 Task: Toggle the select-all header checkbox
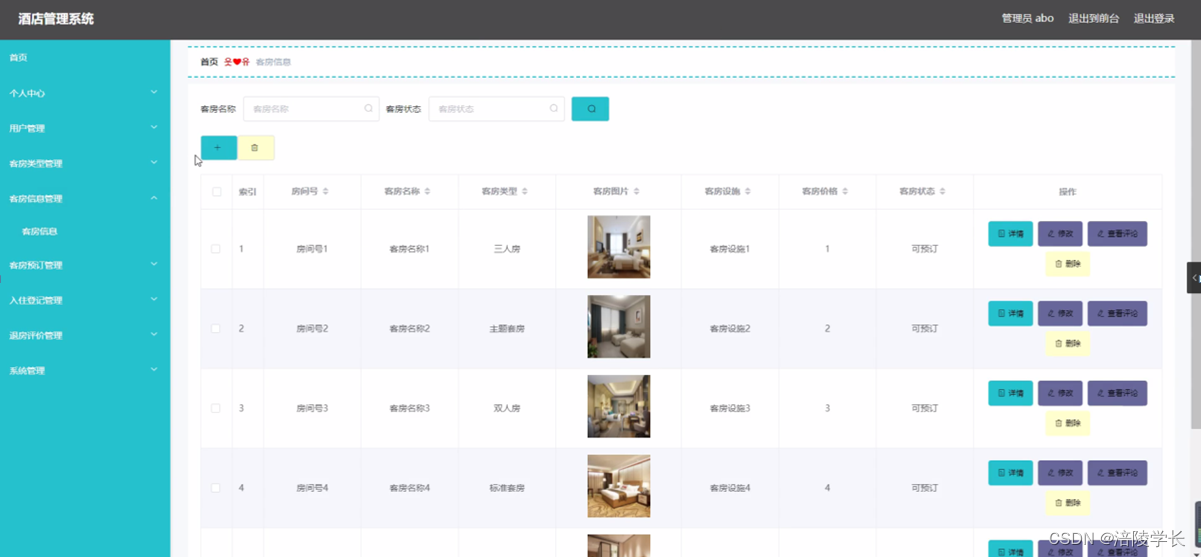(216, 191)
